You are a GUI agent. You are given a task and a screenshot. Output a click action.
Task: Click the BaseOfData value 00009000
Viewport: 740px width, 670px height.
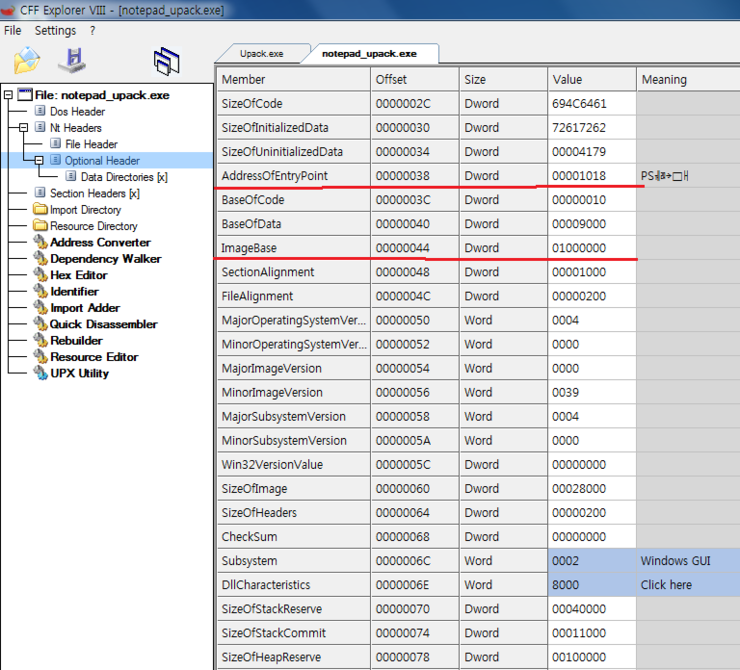(x=592, y=224)
